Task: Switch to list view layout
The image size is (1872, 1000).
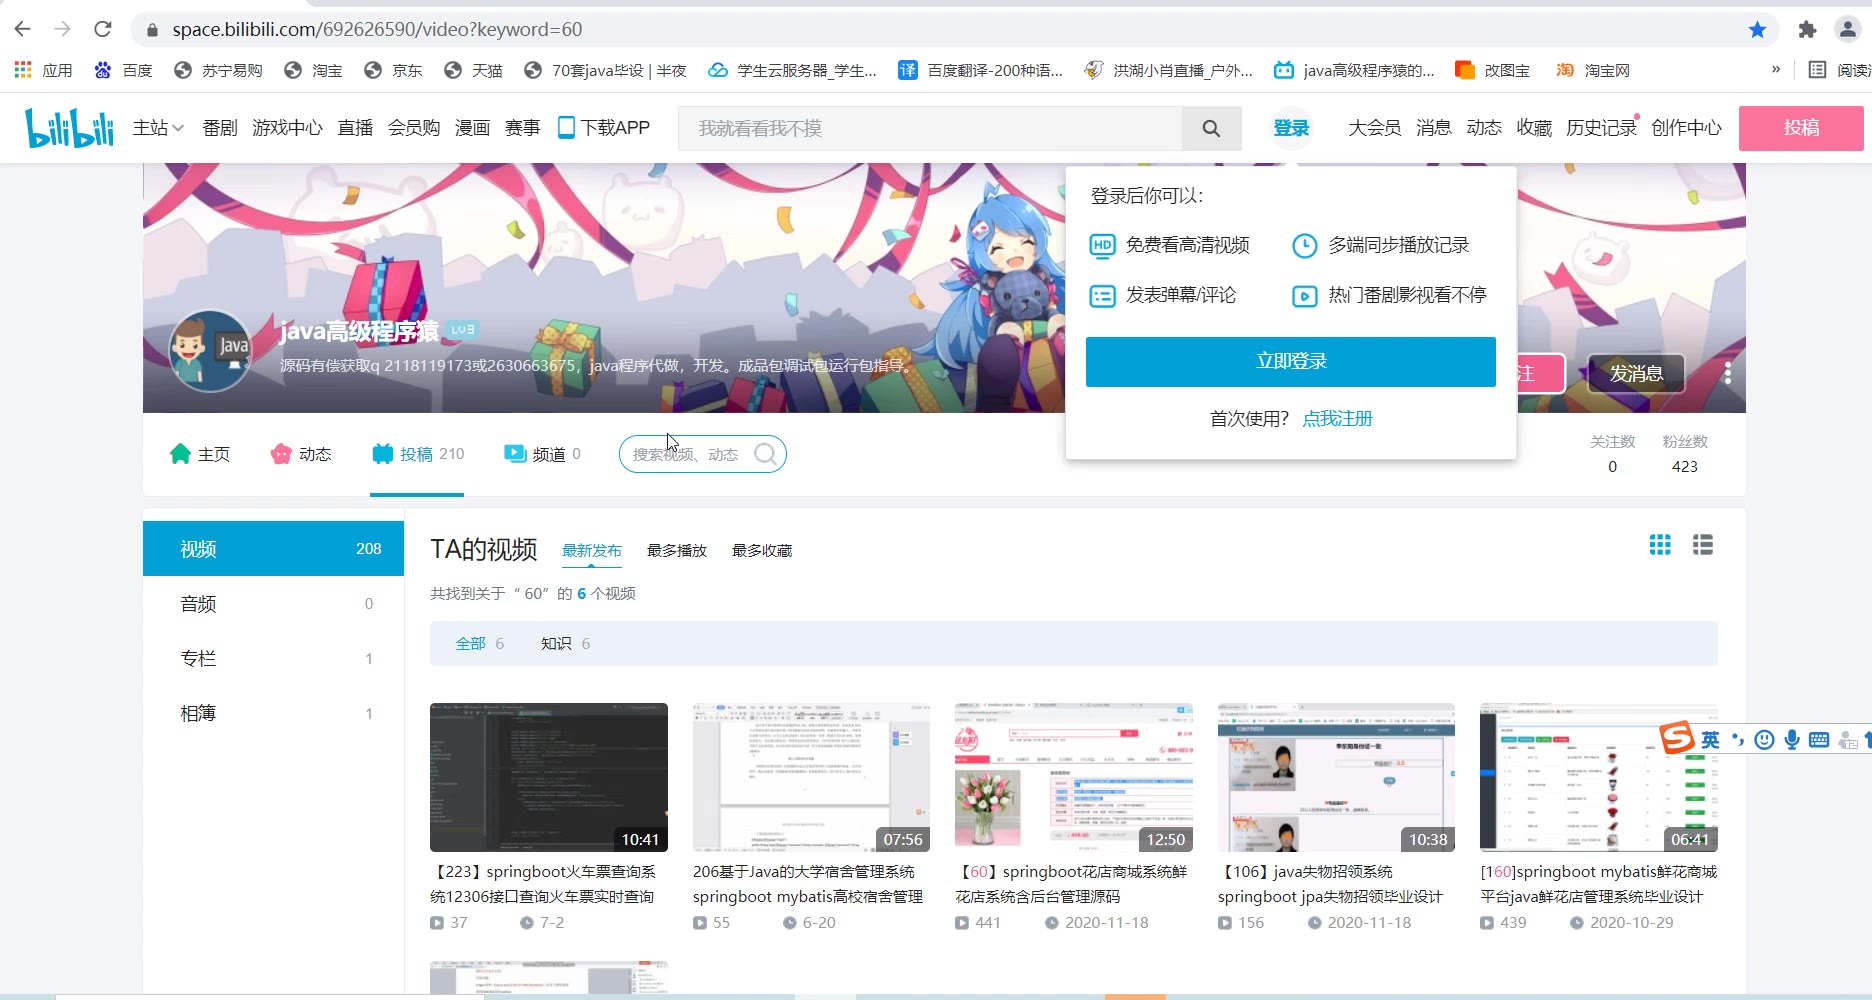Action: (1703, 545)
